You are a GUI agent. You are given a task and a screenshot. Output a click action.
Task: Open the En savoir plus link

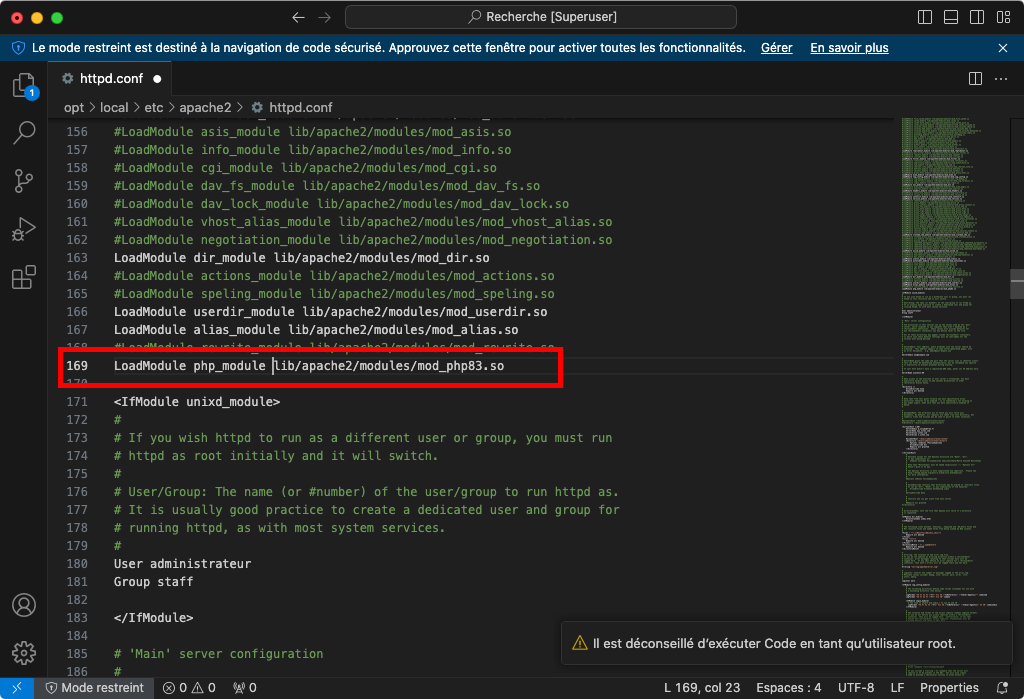(849, 48)
